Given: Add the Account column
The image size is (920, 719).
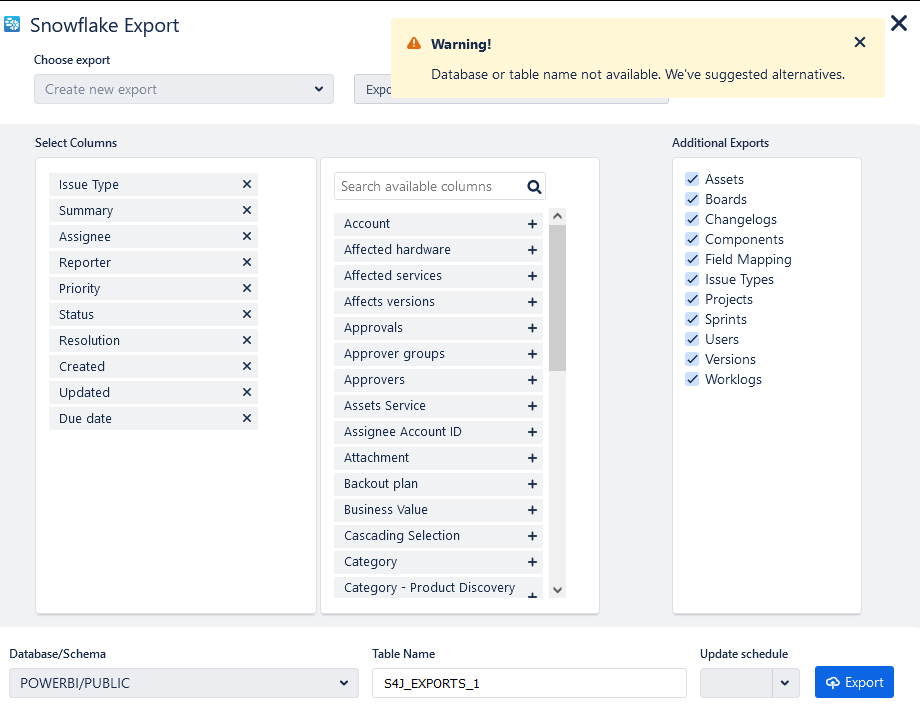Looking at the screenshot, I should [532, 224].
